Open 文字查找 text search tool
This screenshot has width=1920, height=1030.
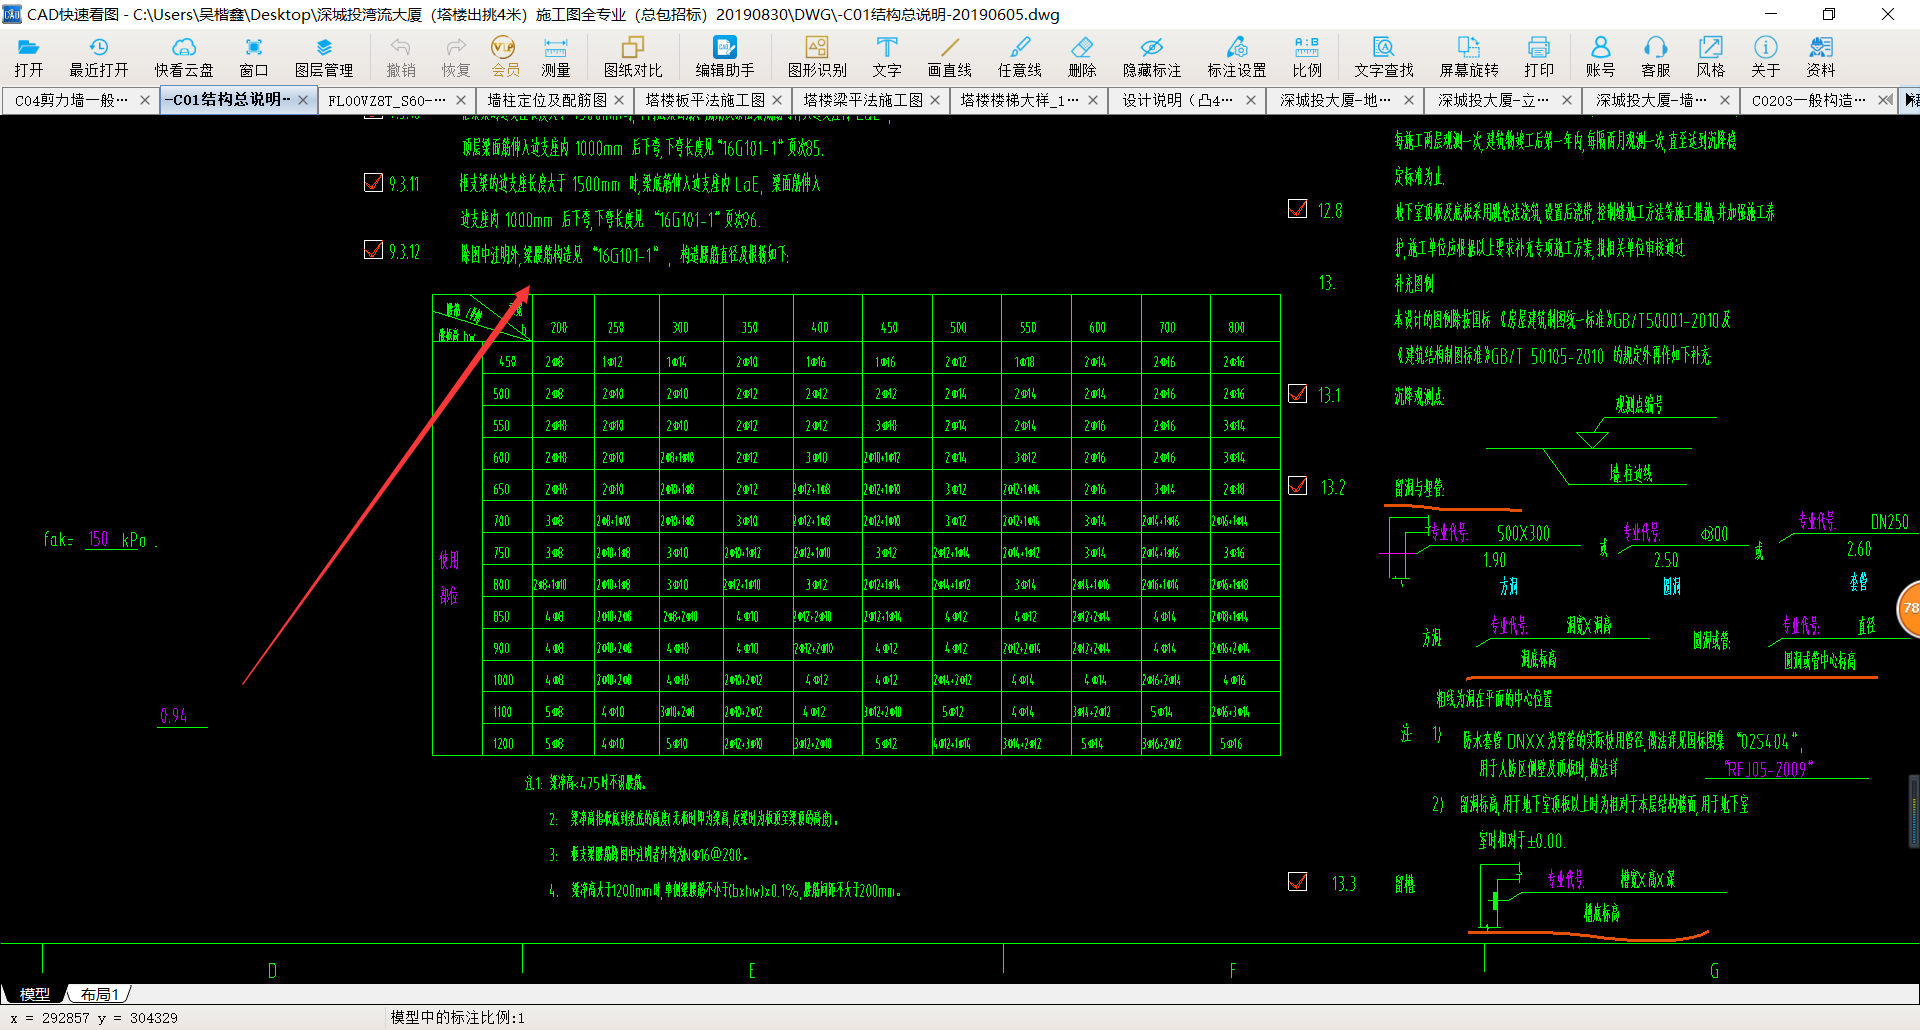[1384, 57]
